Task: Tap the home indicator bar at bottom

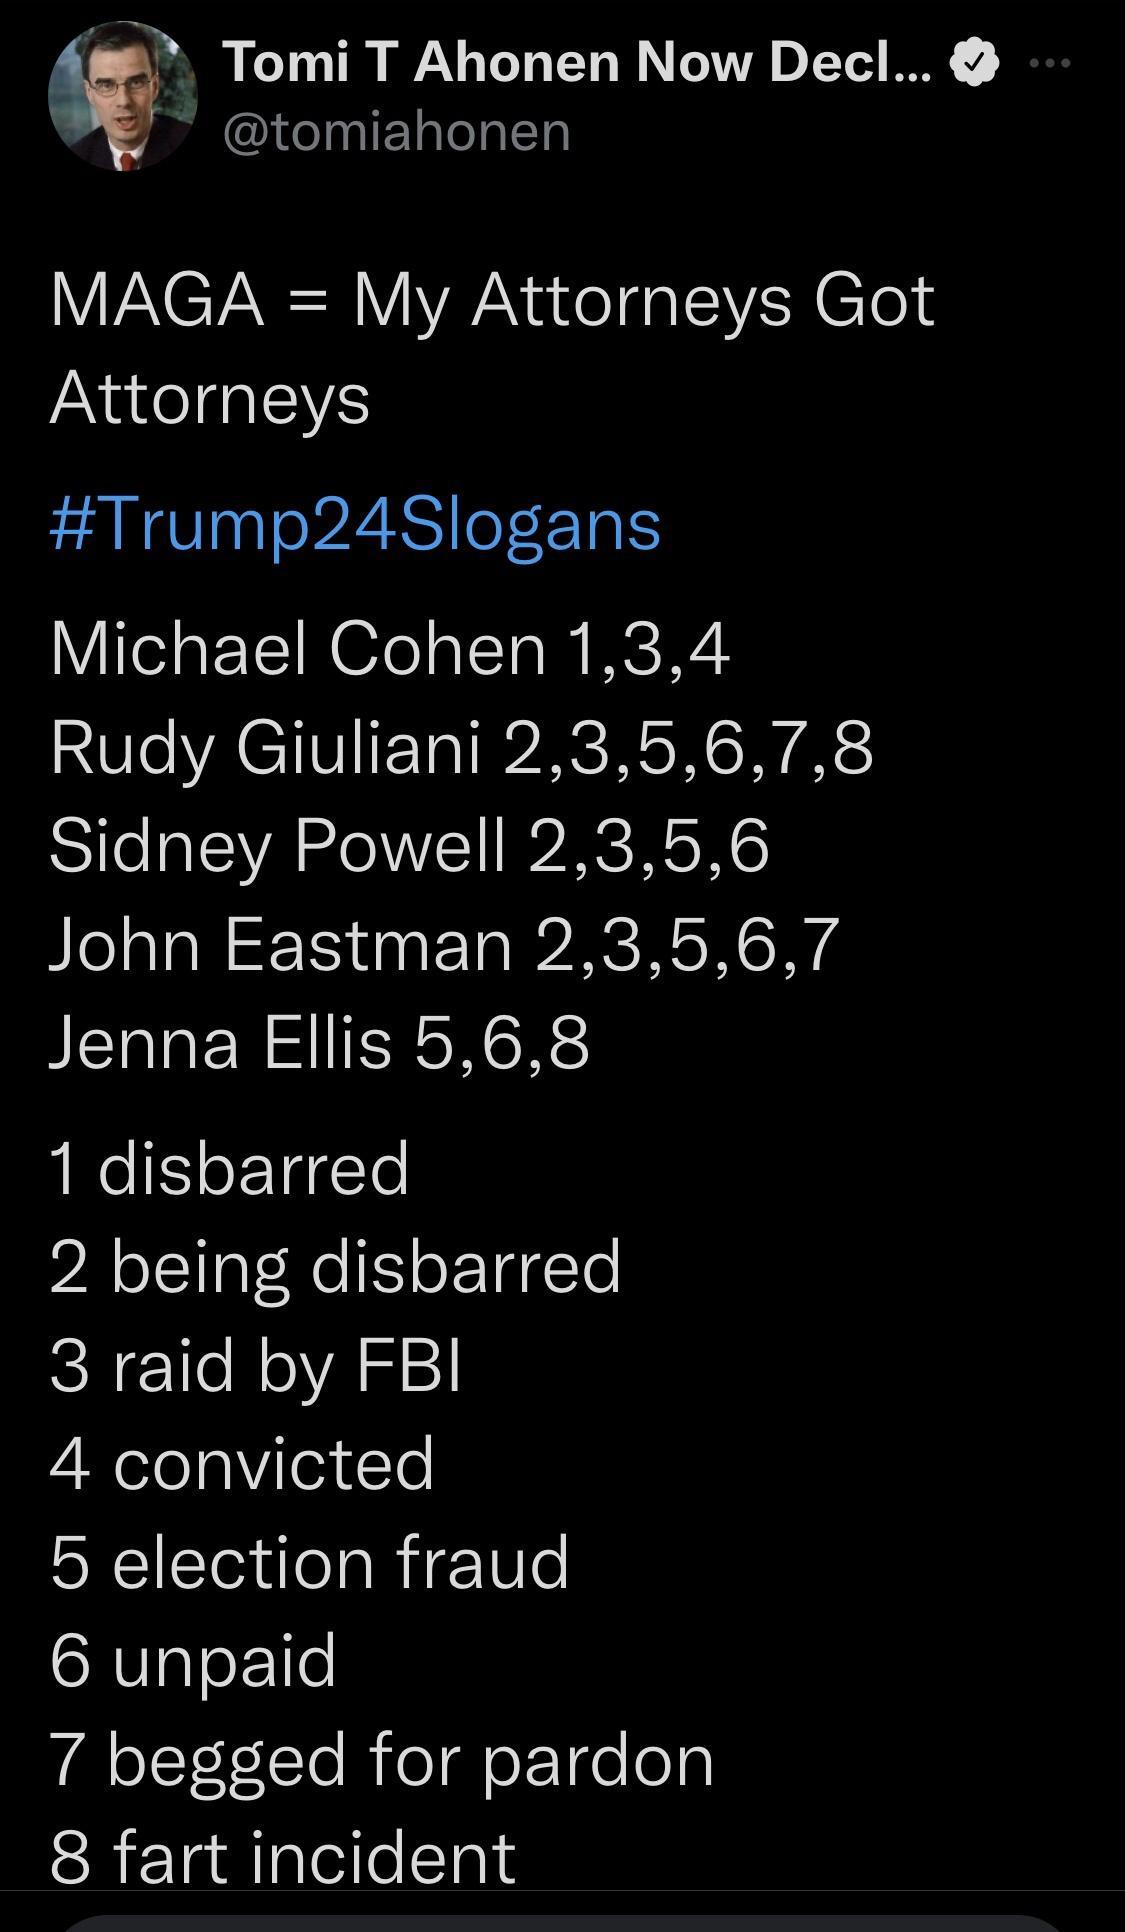Action: click(x=562, y=1922)
